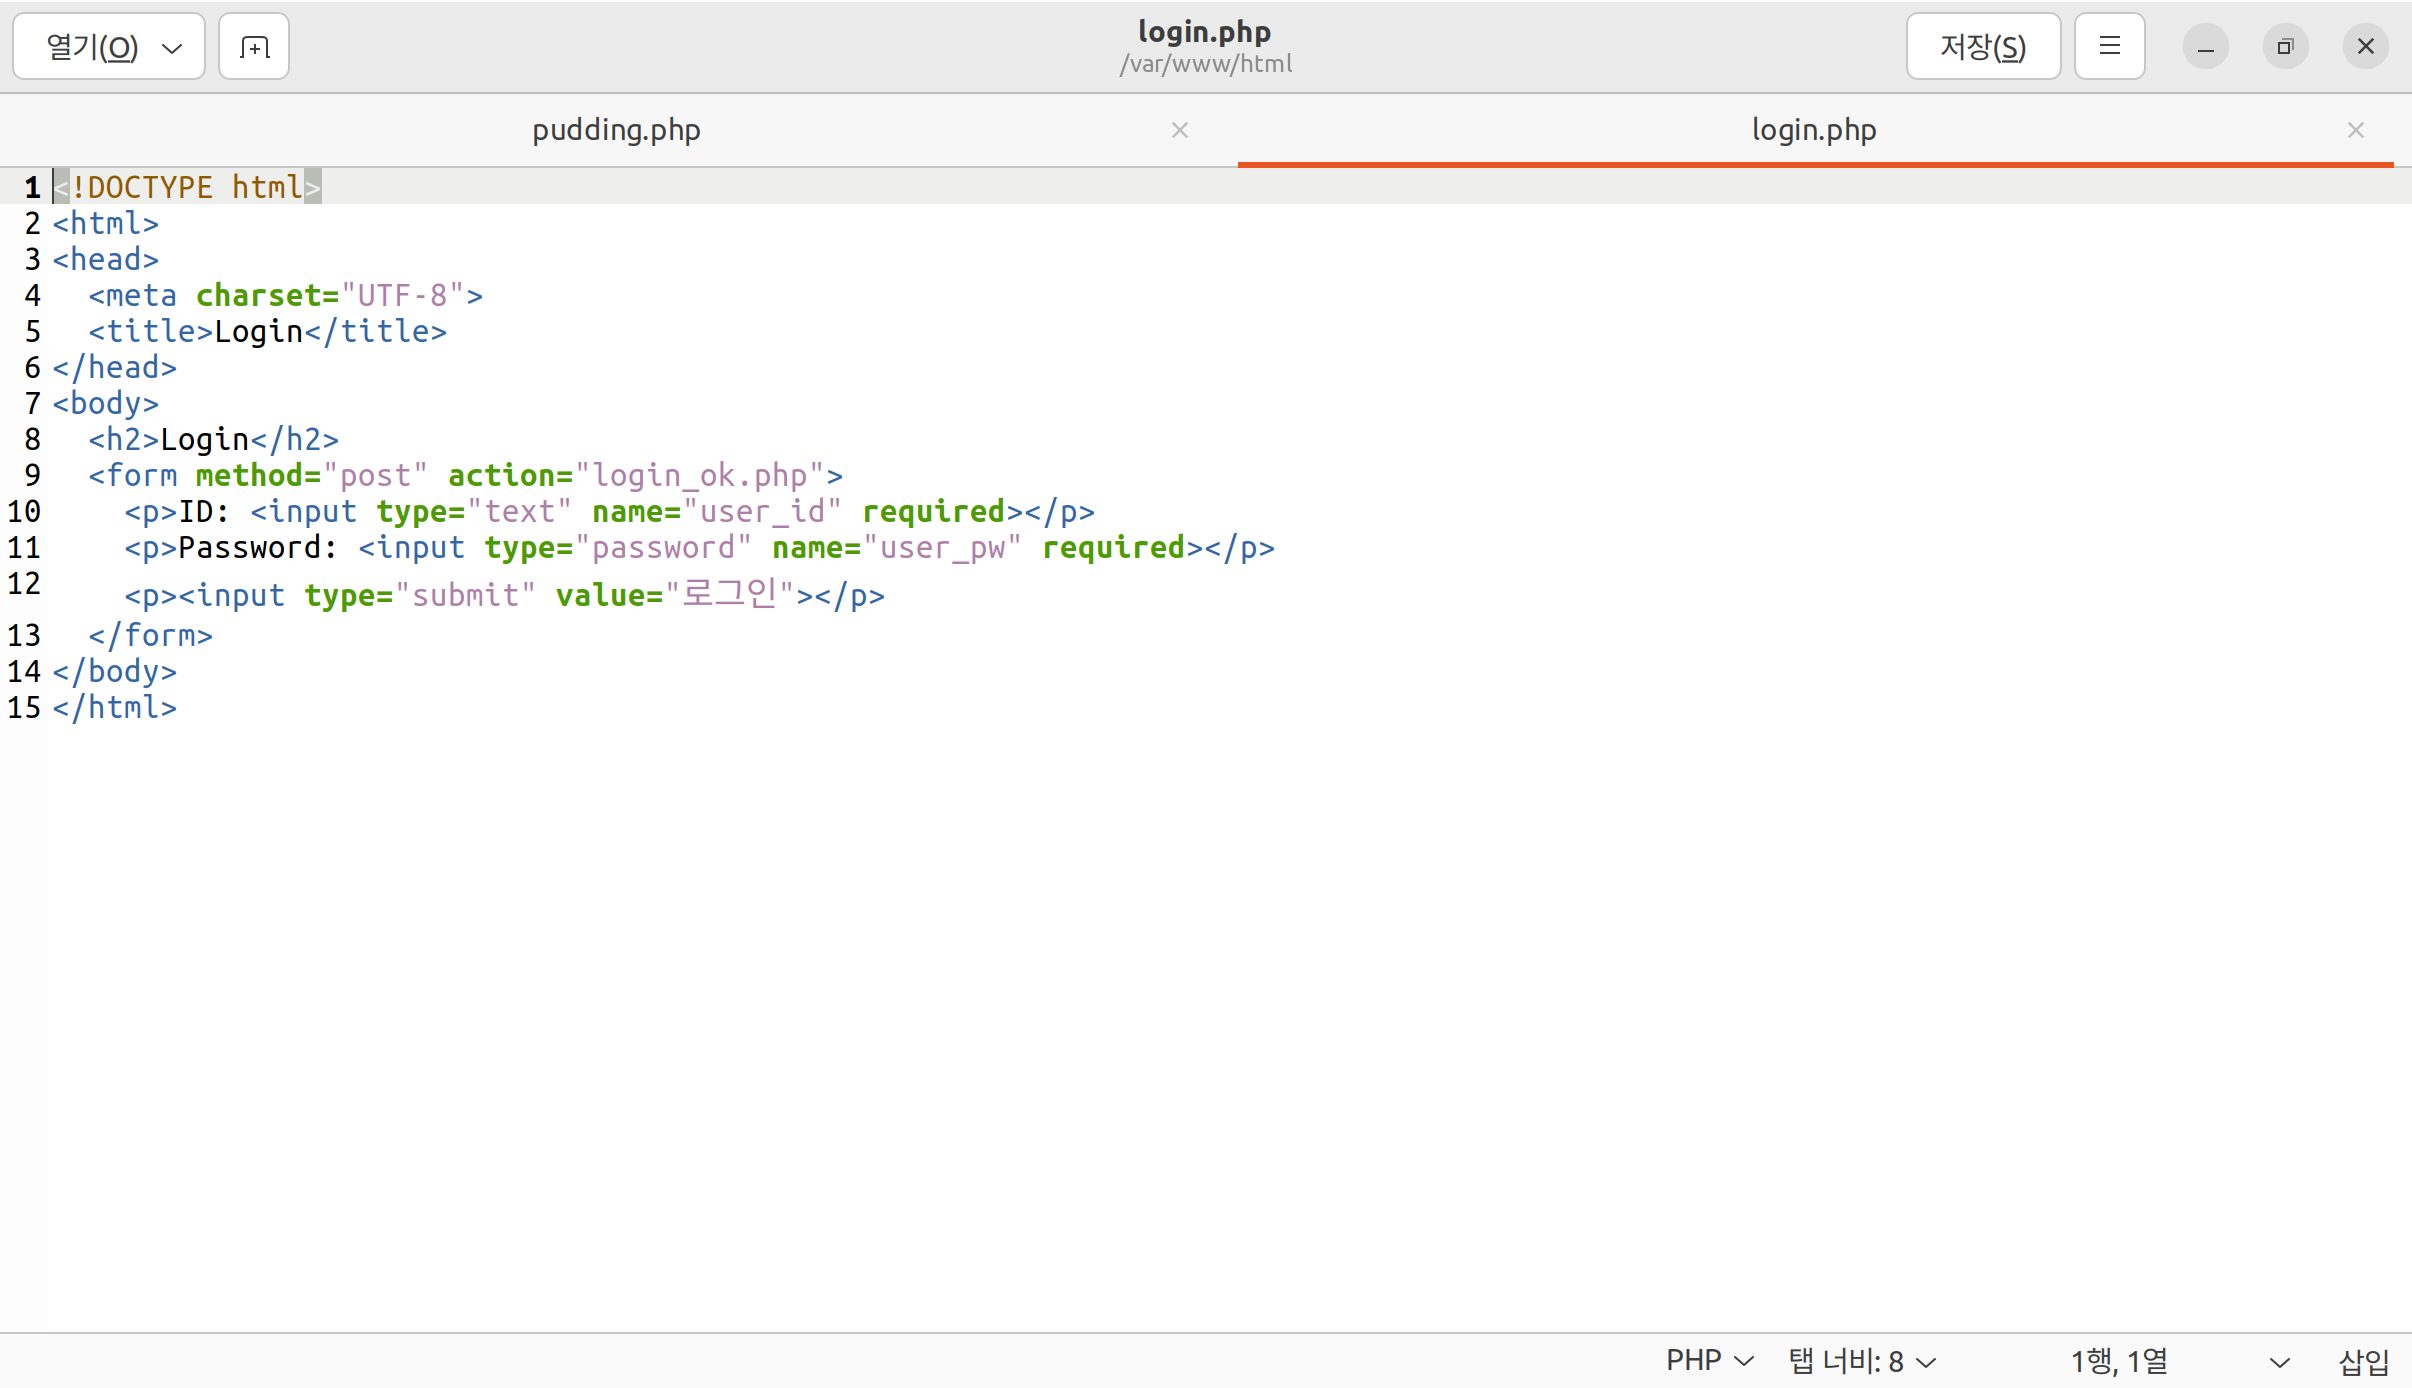2412x1388 pixels.
Task: Toggle the 삽입 insert mode indicator
Action: (x=2363, y=1361)
